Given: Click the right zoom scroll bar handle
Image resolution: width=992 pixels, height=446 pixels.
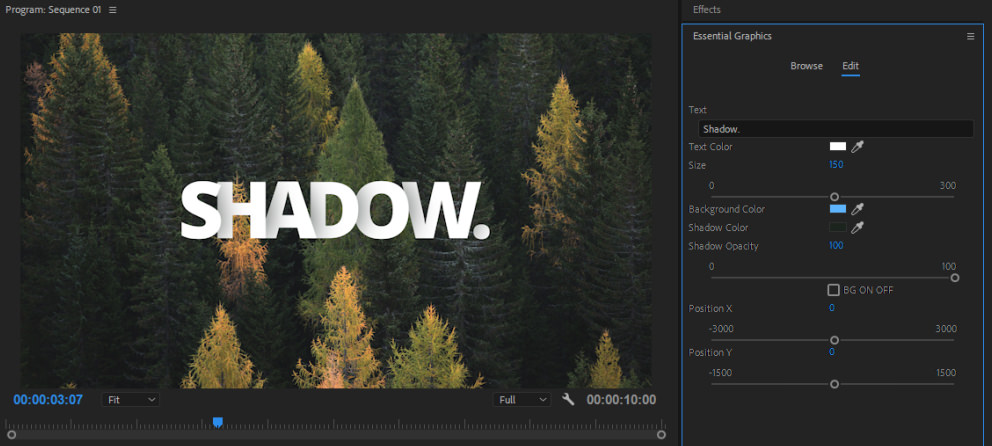Looking at the screenshot, I should point(661,435).
